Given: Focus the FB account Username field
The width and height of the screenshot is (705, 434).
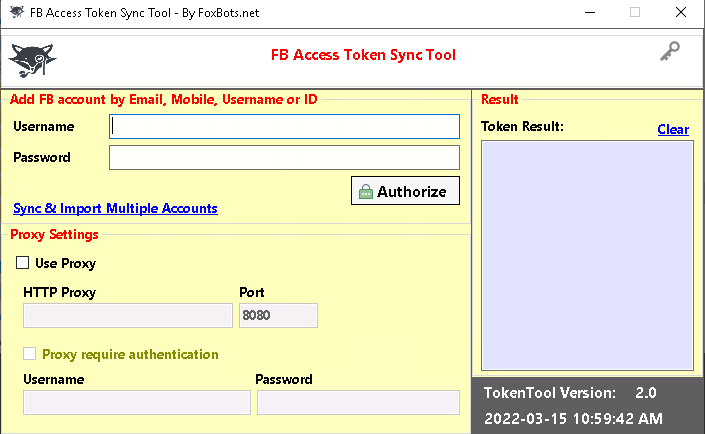Looking at the screenshot, I should click(x=284, y=126).
